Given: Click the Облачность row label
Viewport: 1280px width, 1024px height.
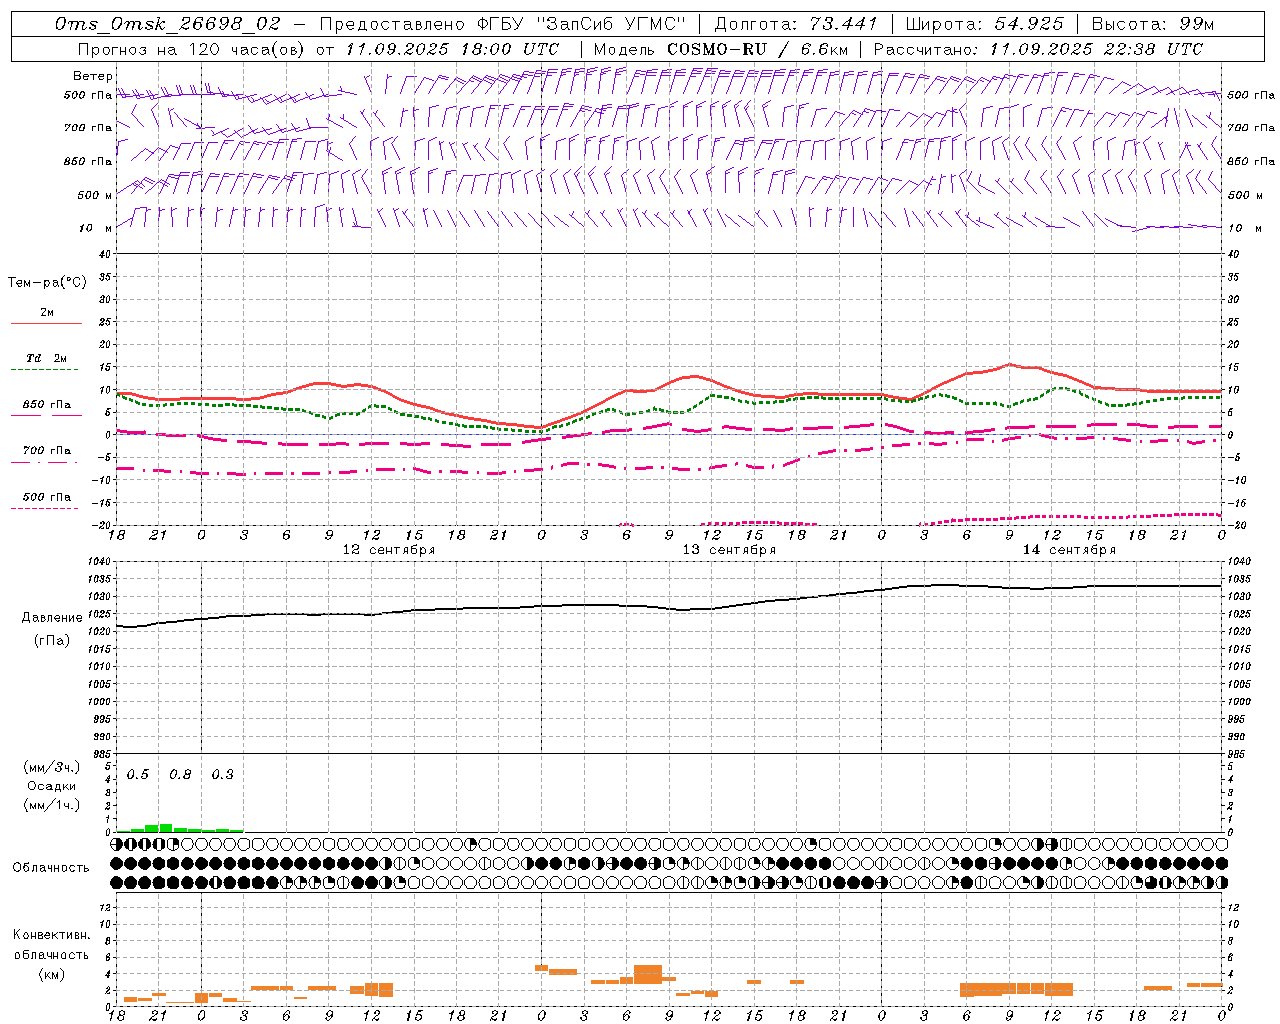Looking at the screenshot, I should (x=51, y=868).
